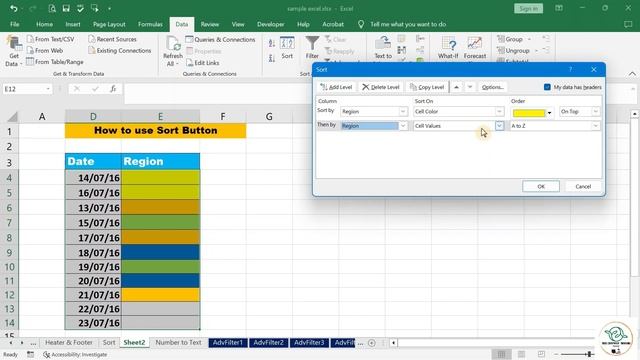Select the Sort sheet tab
Image resolution: width=640 pixels, height=360 pixels.
click(x=109, y=342)
